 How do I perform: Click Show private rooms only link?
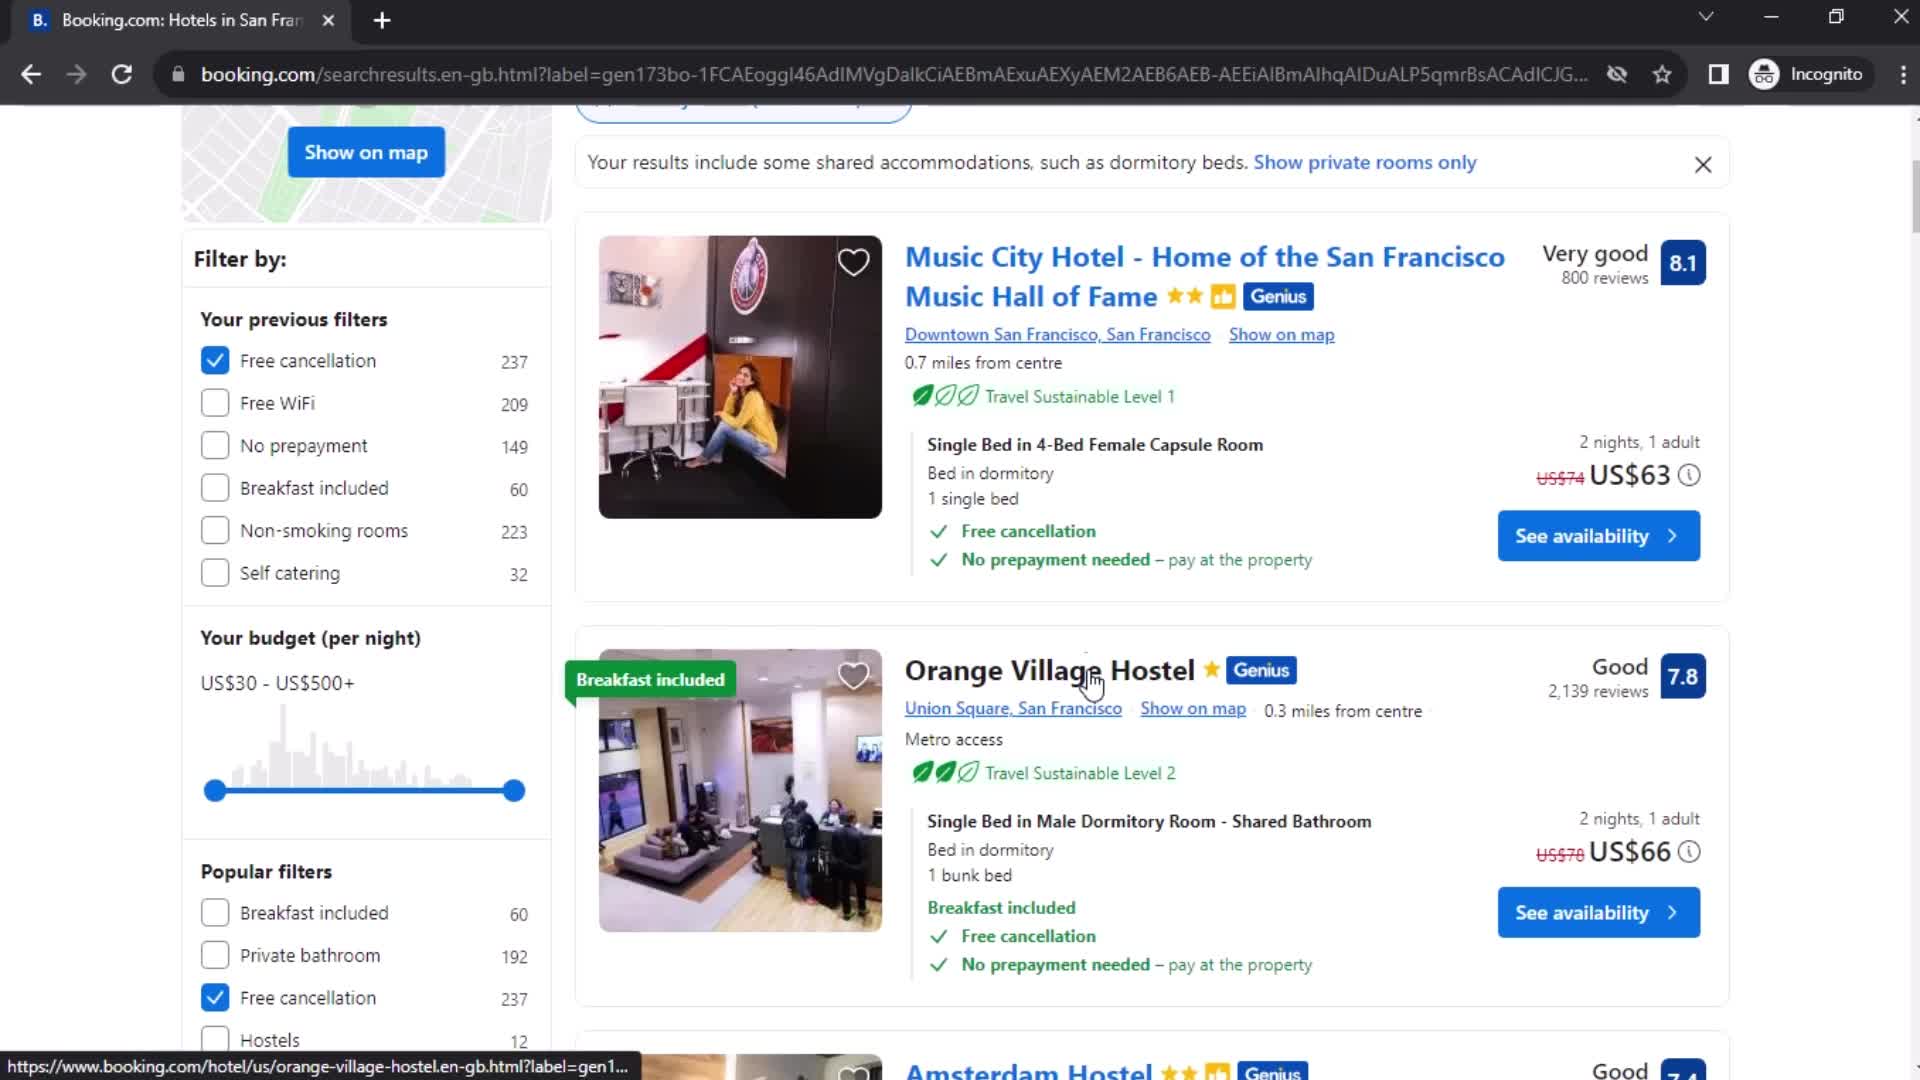tap(1364, 162)
